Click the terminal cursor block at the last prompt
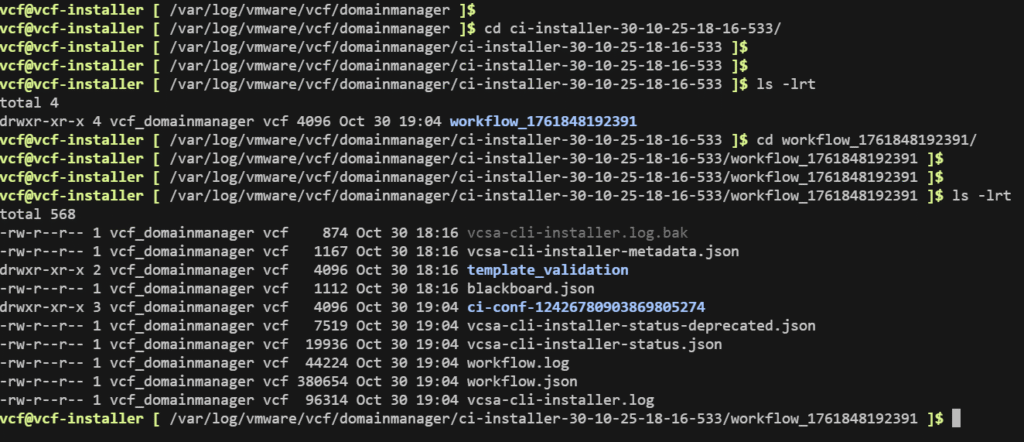Viewport: 1024px width, 442px height. [x=956, y=419]
